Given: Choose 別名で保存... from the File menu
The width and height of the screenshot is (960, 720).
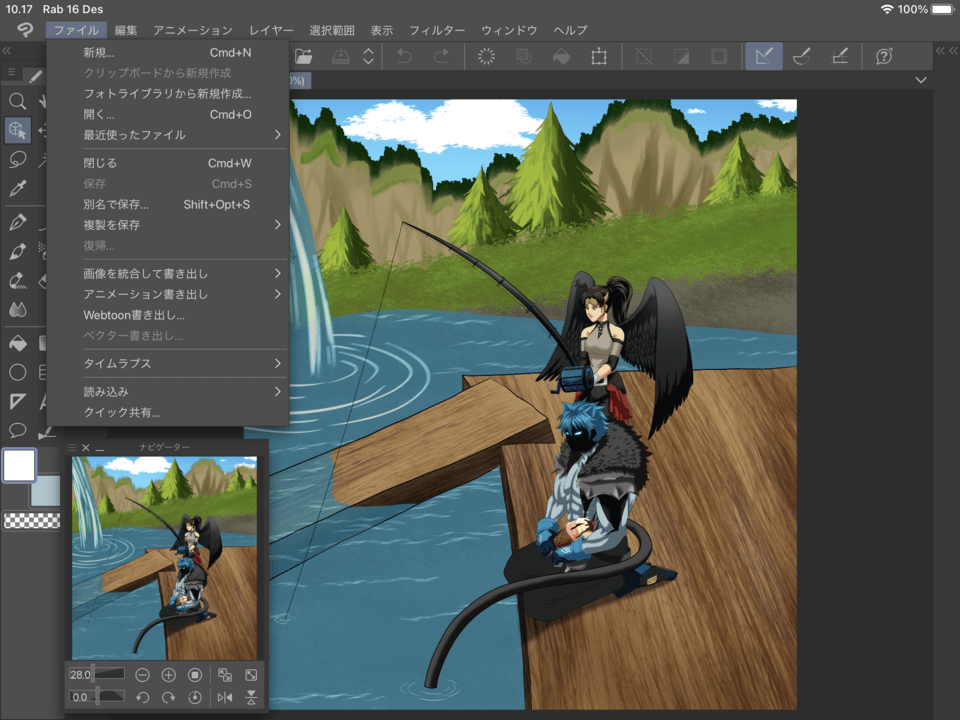Looking at the screenshot, I should (116, 205).
